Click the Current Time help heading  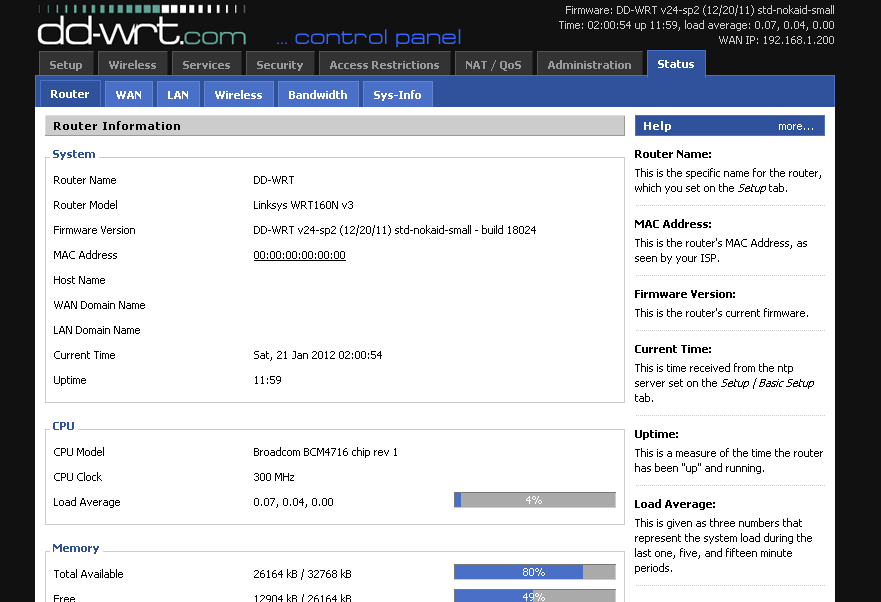673,349
